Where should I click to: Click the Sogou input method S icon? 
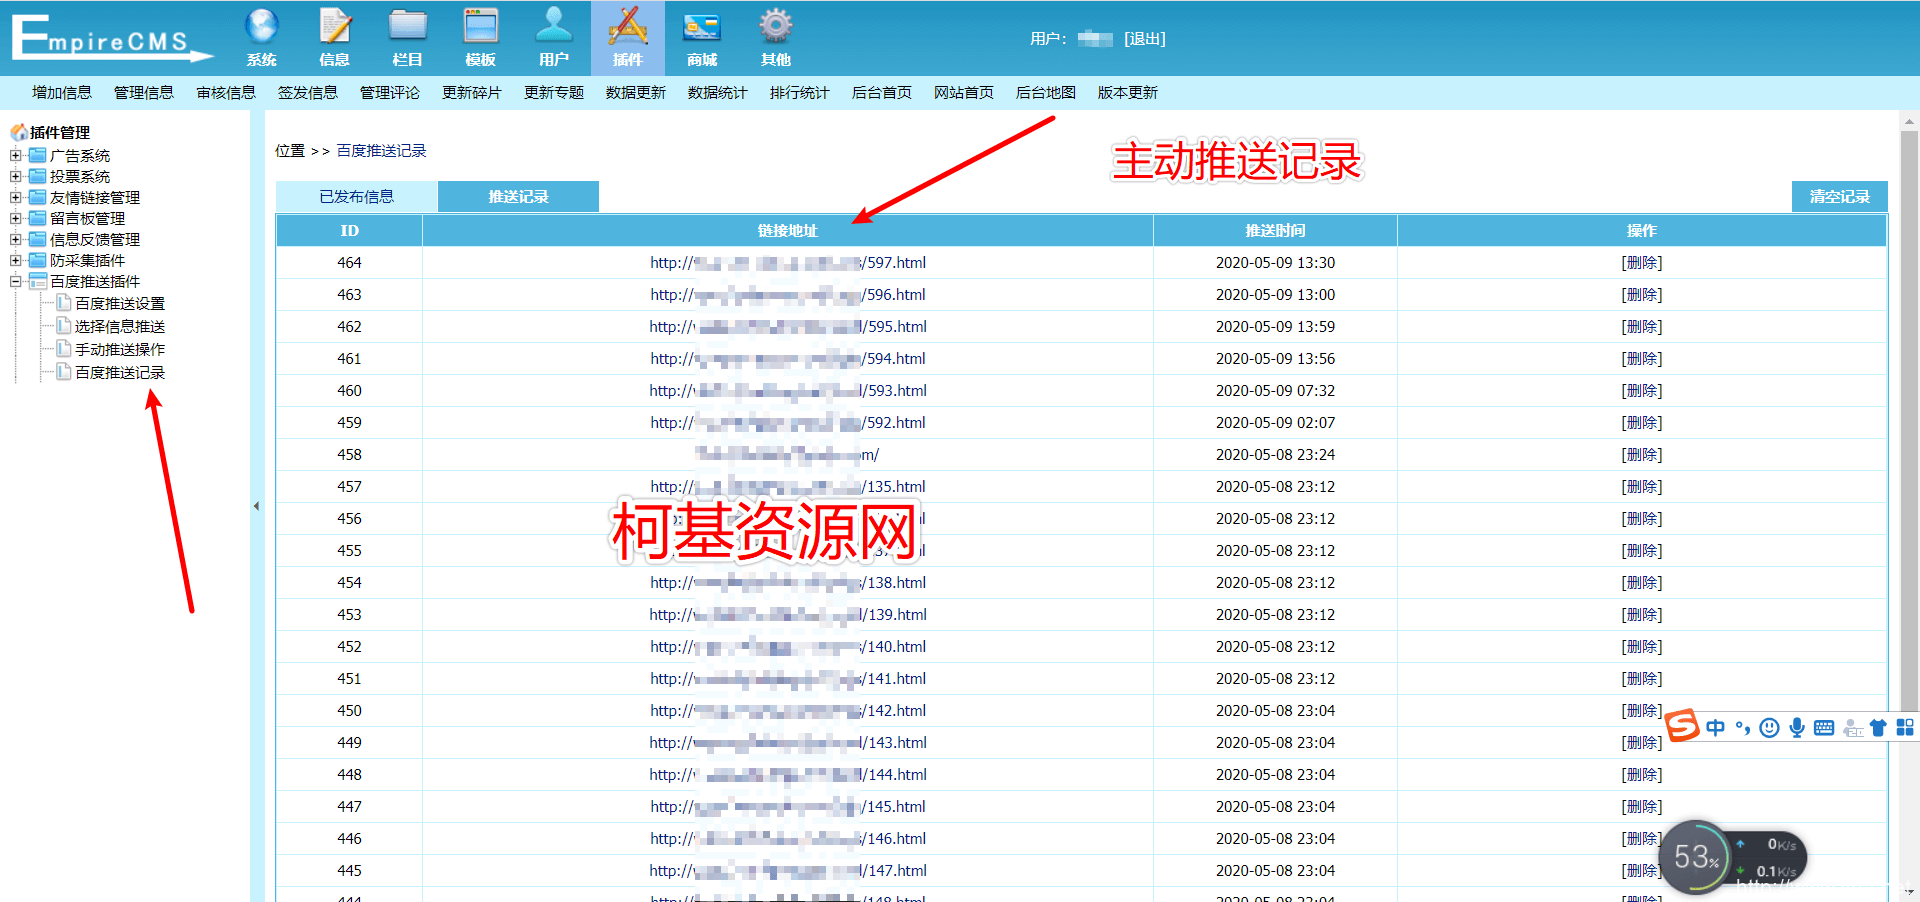pyautogui.click(x=1682, y=725)
